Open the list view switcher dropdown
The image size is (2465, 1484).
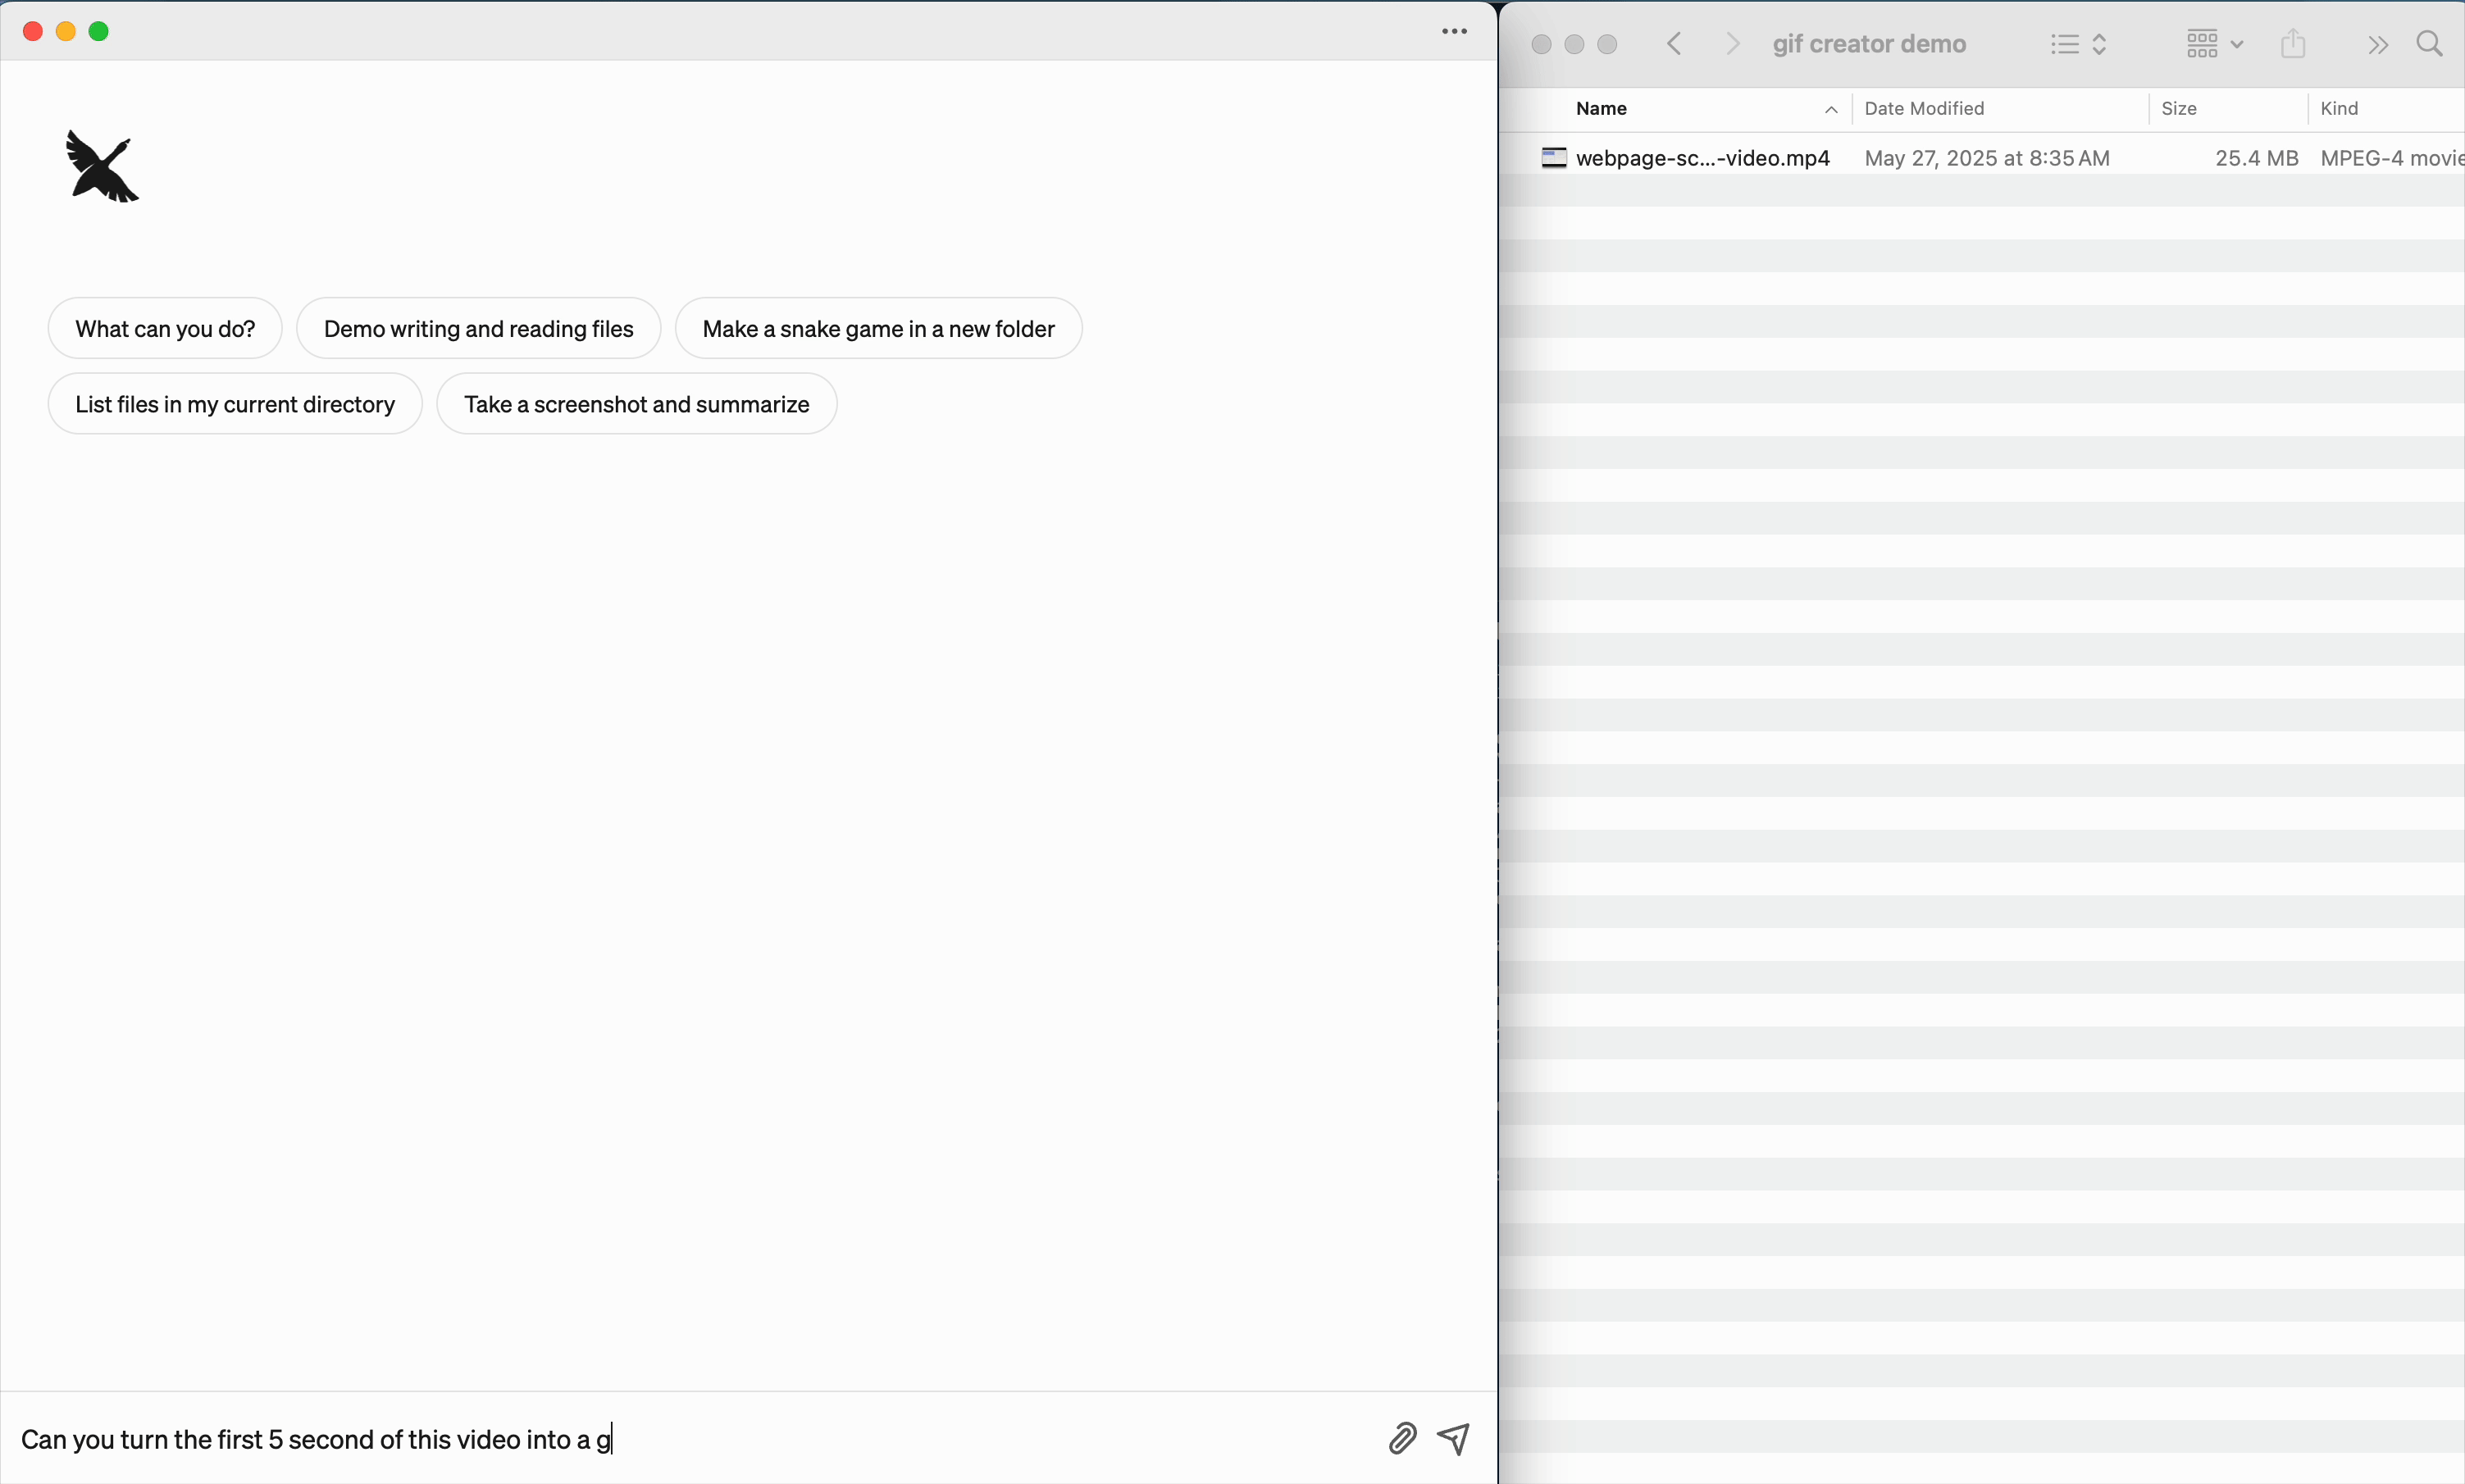pyautogui.click(x=2078, y=44)
